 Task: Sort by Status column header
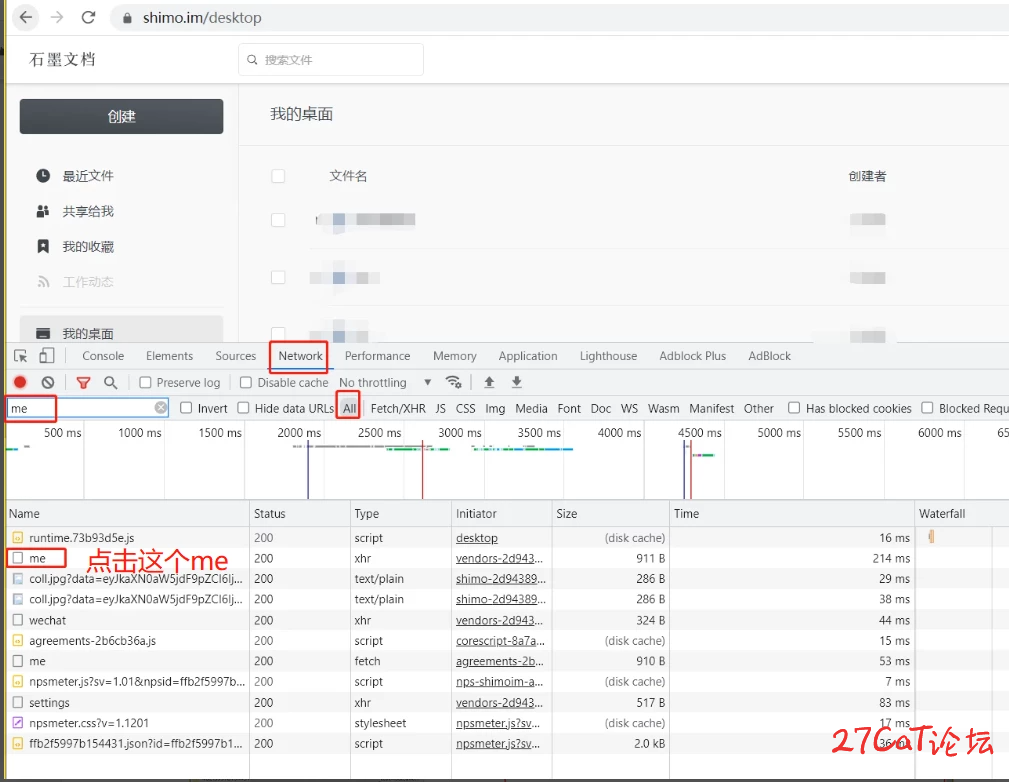tap(299, 514)
